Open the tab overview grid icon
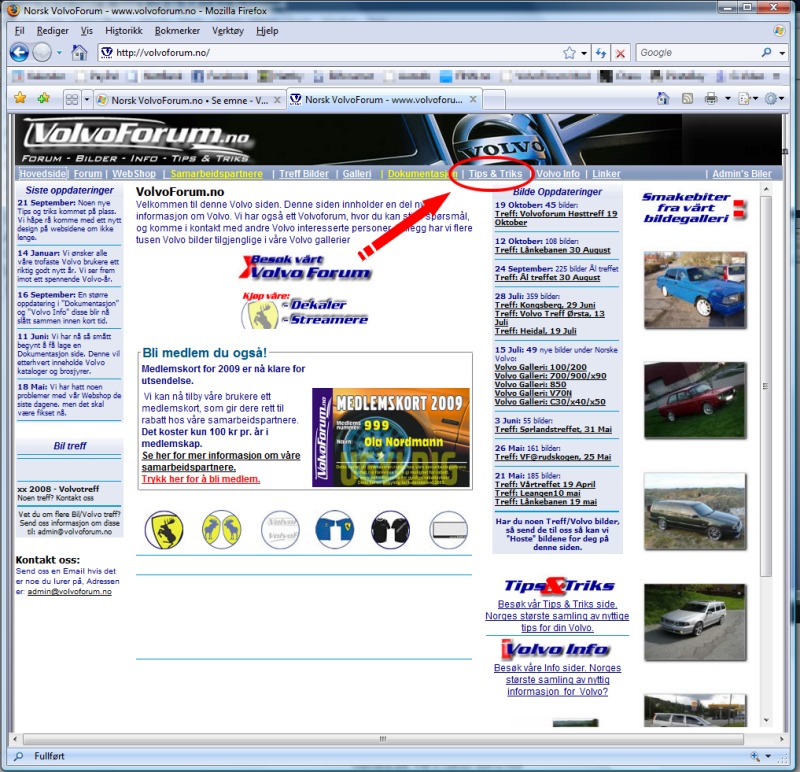800x772 pixels. tap(72, 99)
